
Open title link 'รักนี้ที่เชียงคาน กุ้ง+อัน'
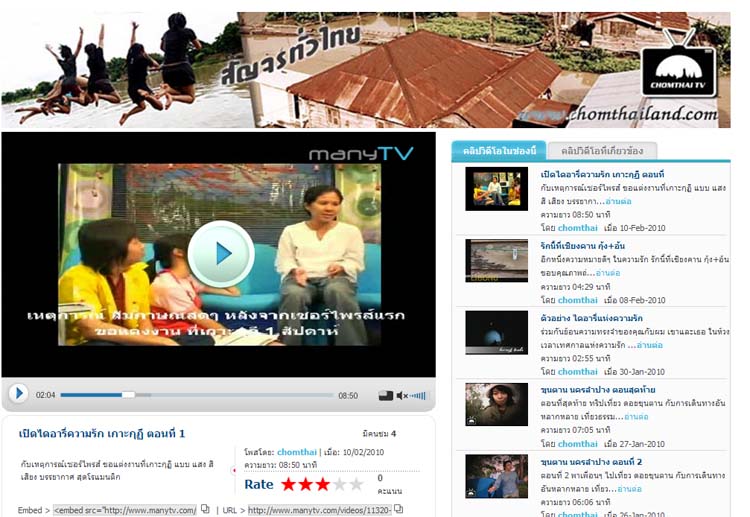point(583,246)
